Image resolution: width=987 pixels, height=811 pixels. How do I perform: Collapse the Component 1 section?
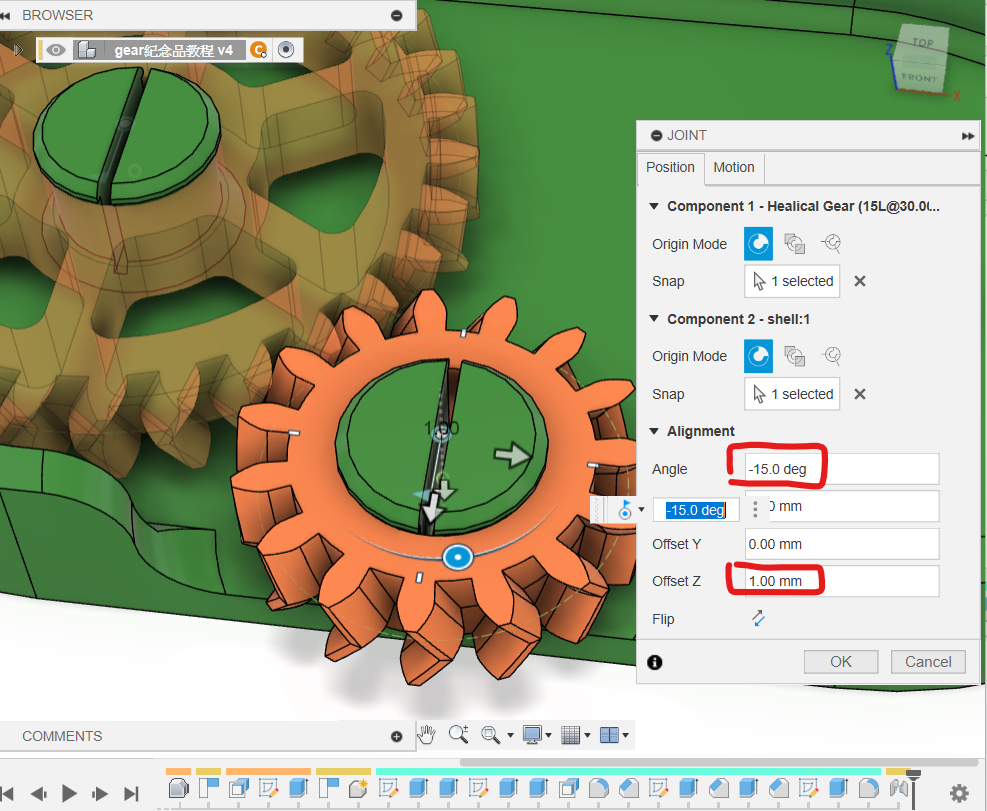(x=654, y=206)
